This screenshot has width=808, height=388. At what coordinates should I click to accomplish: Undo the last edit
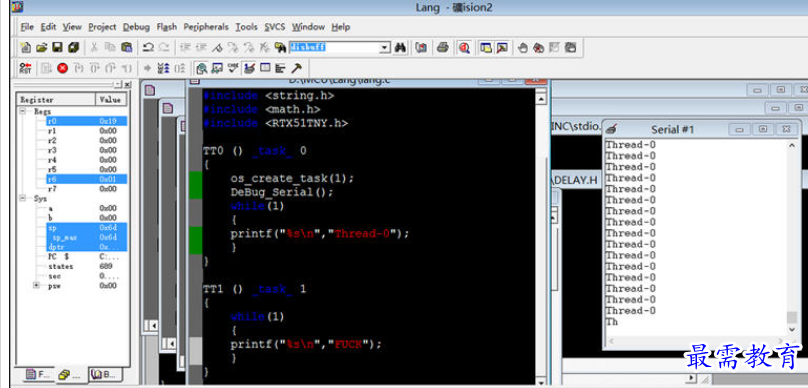(x=148, y=47)
